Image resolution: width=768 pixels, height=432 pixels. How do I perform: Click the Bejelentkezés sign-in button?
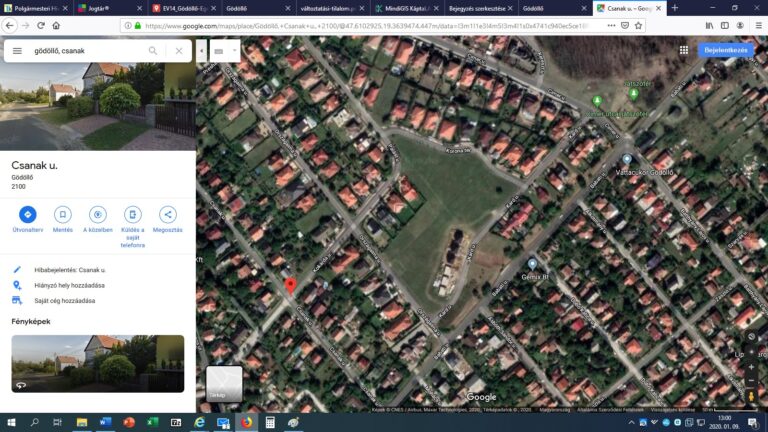[x=726, y=49]
